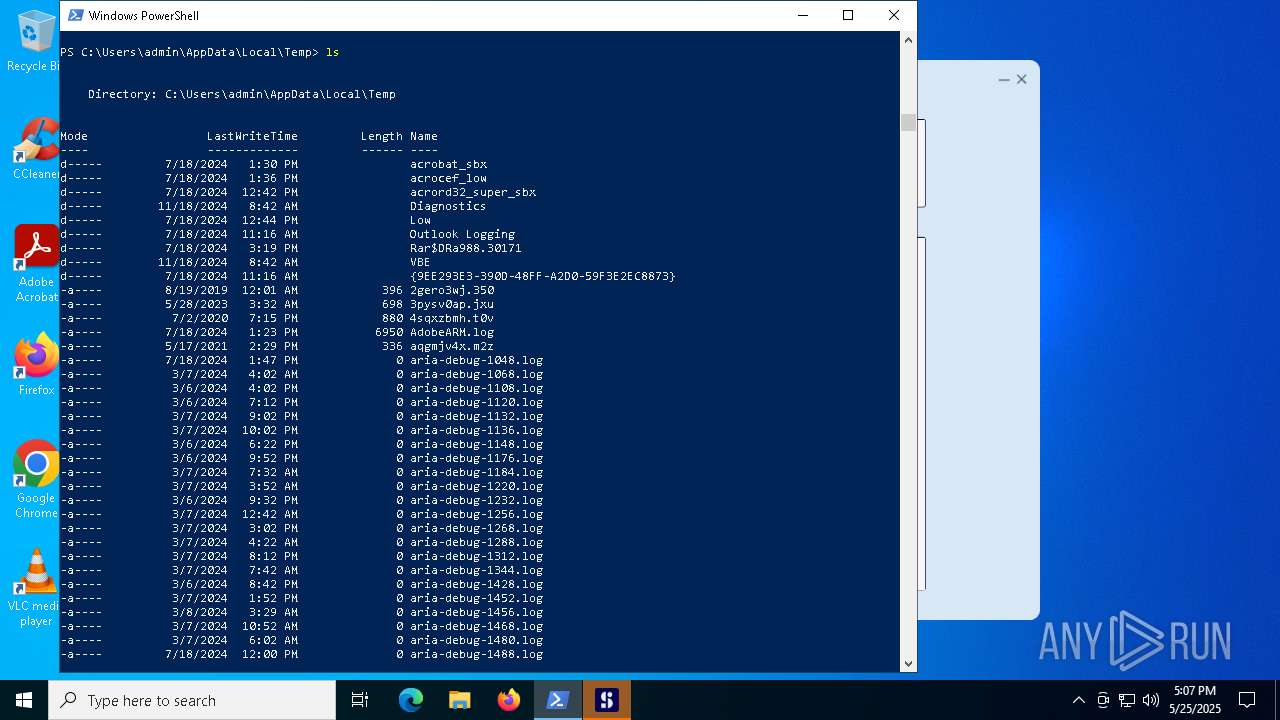Image resolution: width=1280 pixels, height=720 pixels.
Task: Click the aria-debug-1488.log file name
Action: click(x=477, y=654)
